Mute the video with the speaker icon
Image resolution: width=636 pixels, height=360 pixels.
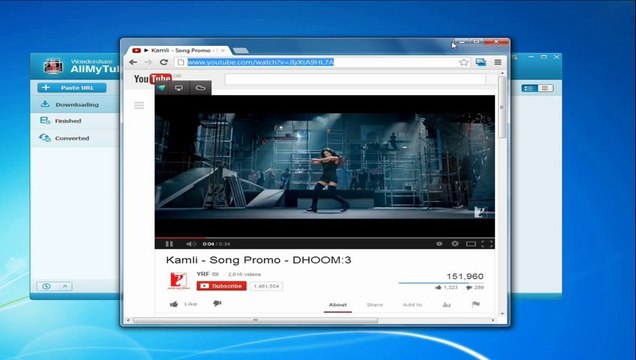[190, 244]
